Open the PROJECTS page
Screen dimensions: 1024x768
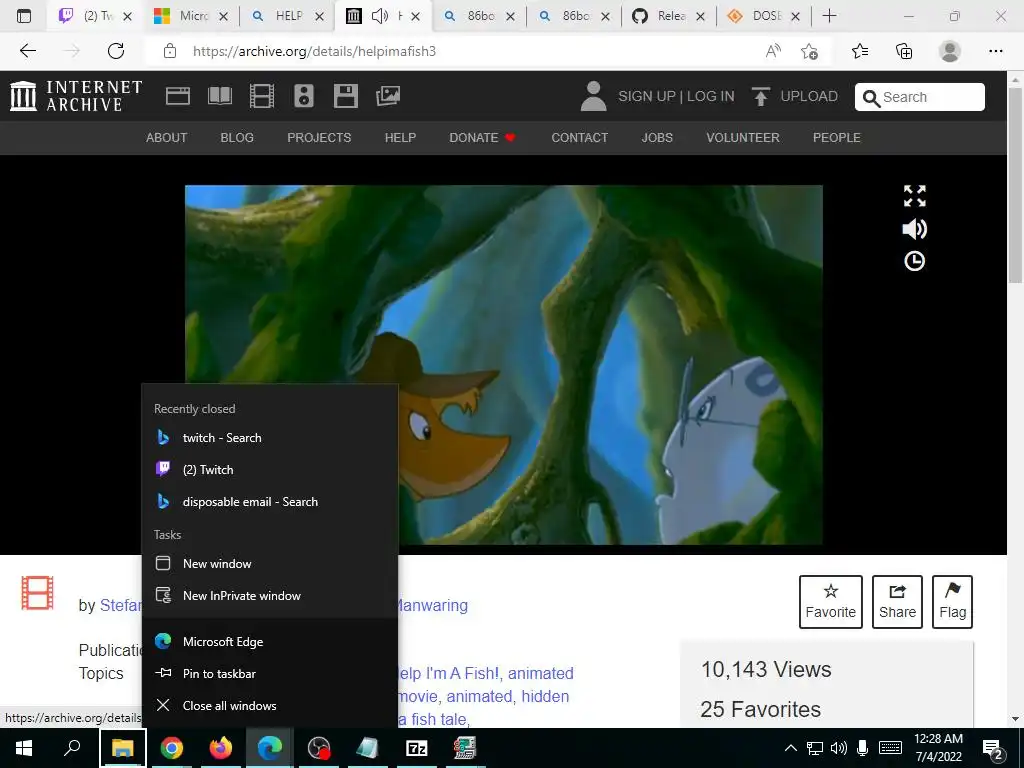click(x=319, y=138)
